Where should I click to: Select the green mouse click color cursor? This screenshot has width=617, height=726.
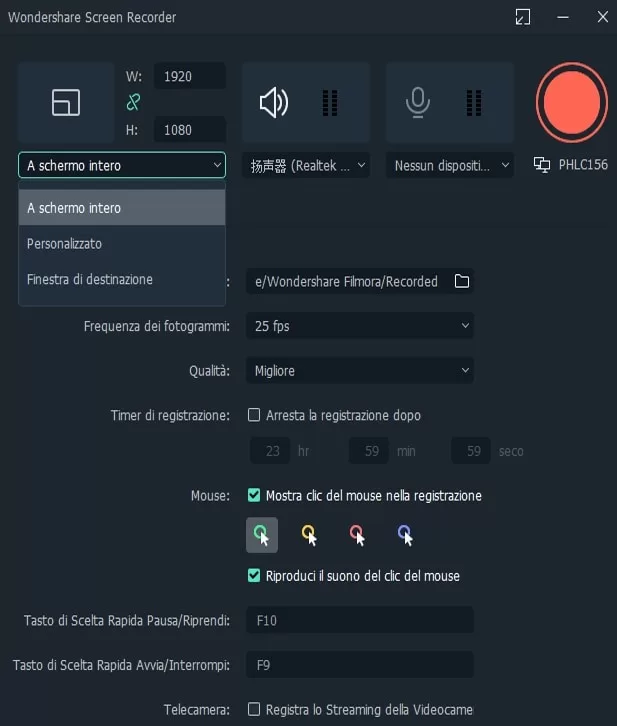click(261, 535)
